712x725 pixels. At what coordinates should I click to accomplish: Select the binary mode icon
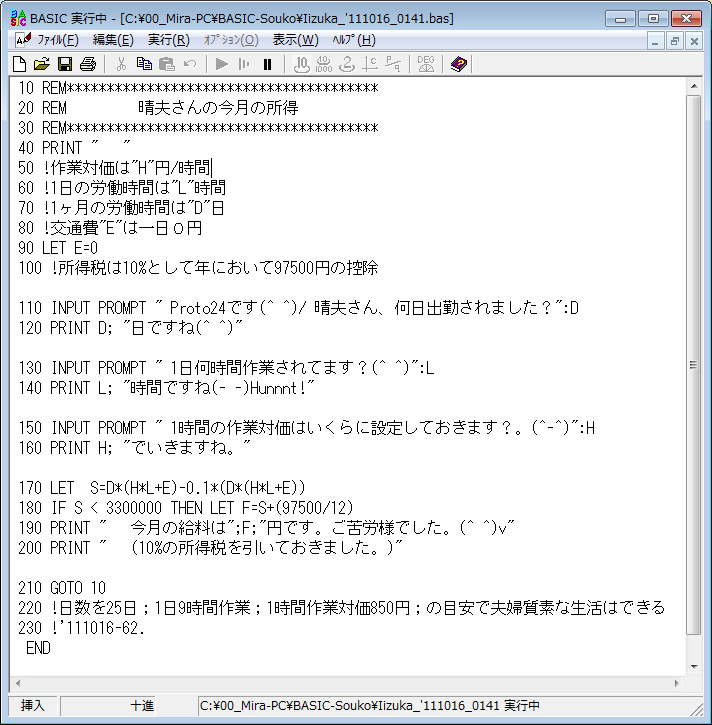coord(347,64)
